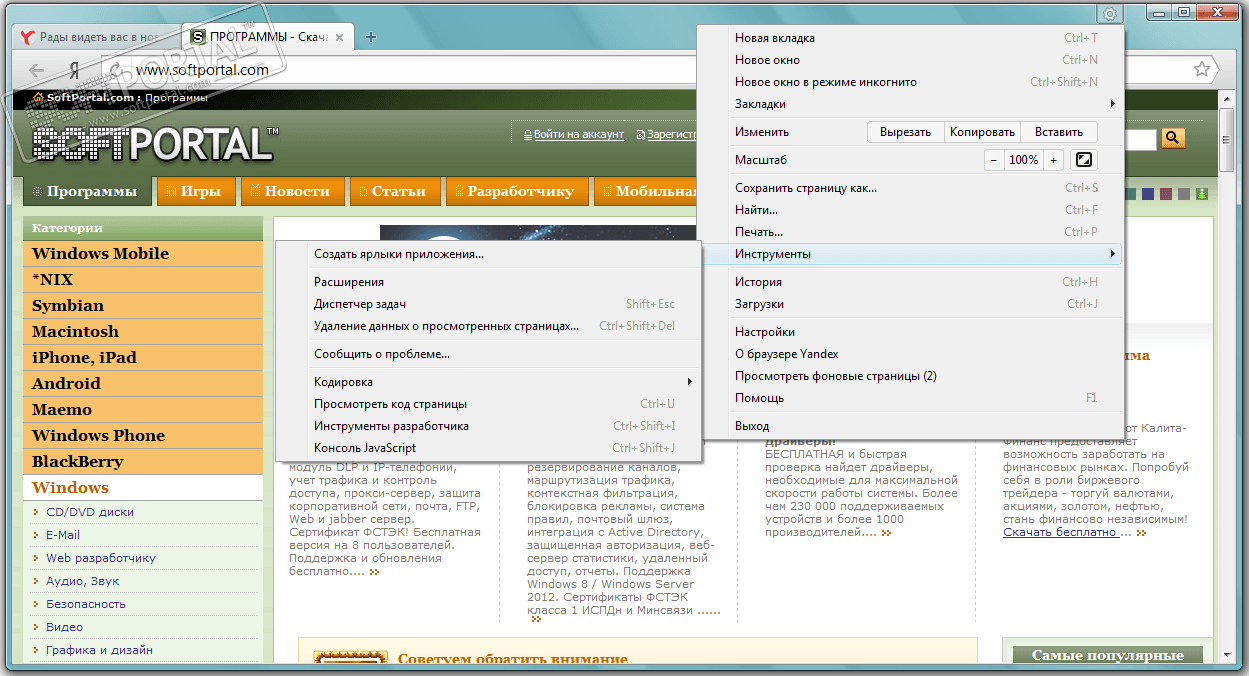The width and height of the screenshot is (1249, 676).
Task: Open the 'iPhone, iPad' category
Action: click(x=142, y=358)
